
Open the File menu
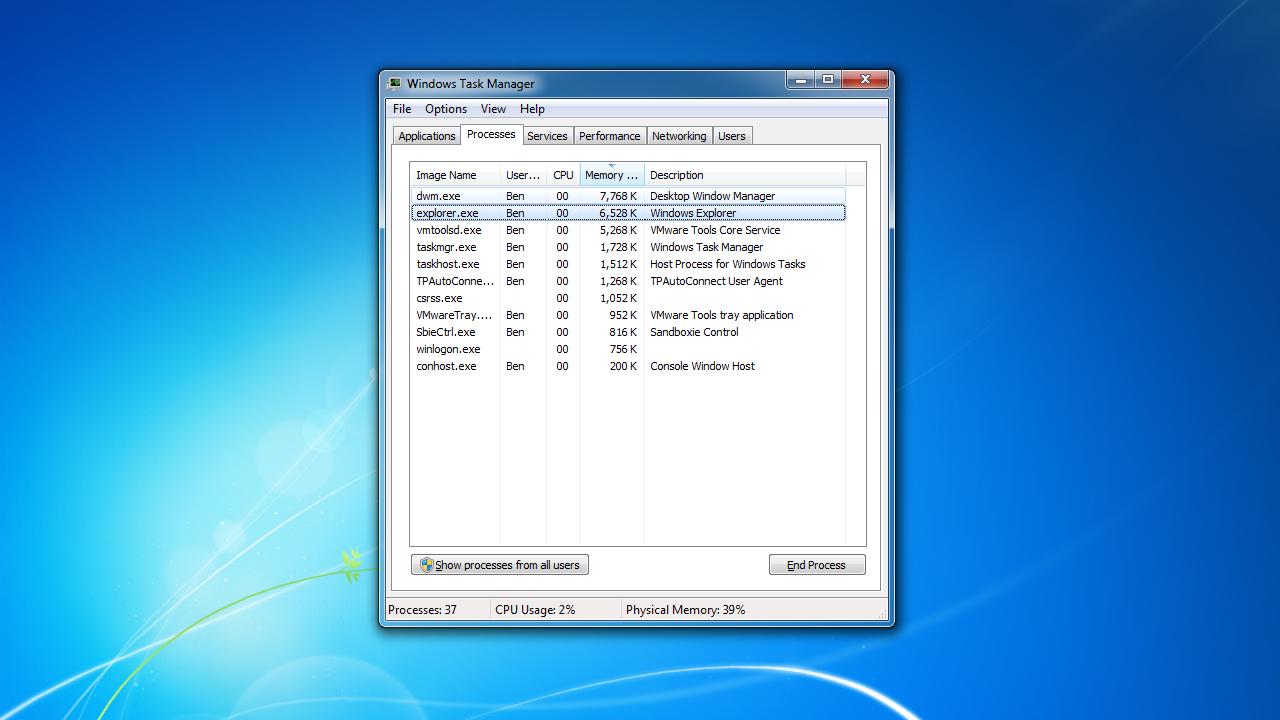click(402, 109)
